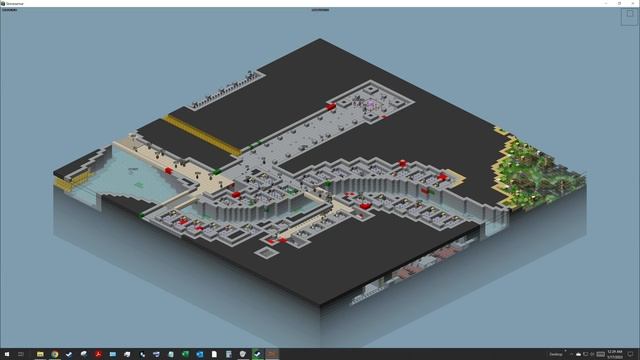Open the Desktop toolbar on taskbar

556,354
